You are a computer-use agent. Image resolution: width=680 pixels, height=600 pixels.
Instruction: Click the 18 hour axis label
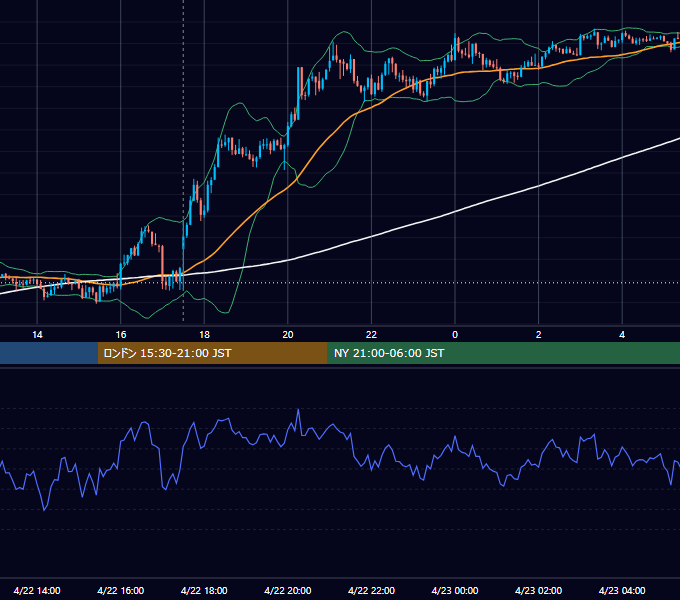tap(204, 335)
